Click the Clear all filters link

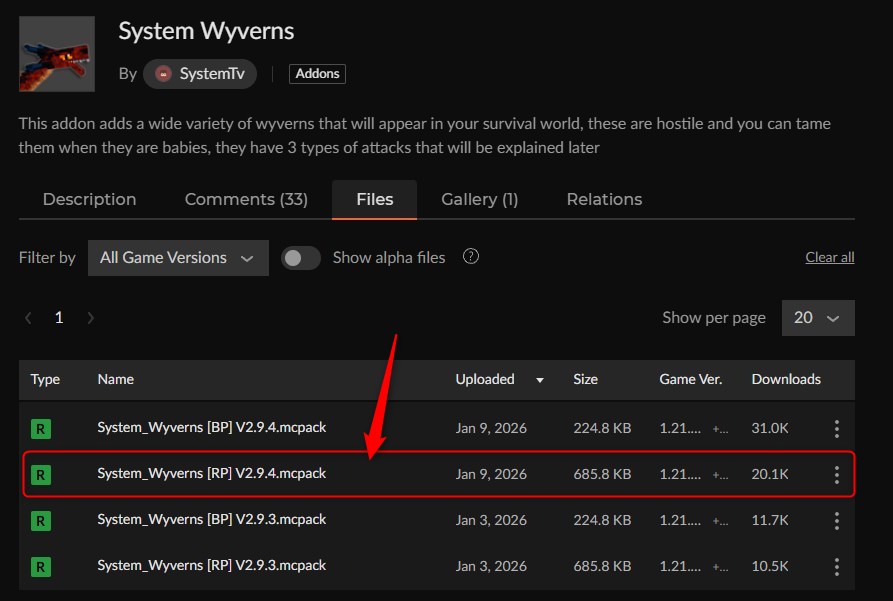(x=829, y=257)
